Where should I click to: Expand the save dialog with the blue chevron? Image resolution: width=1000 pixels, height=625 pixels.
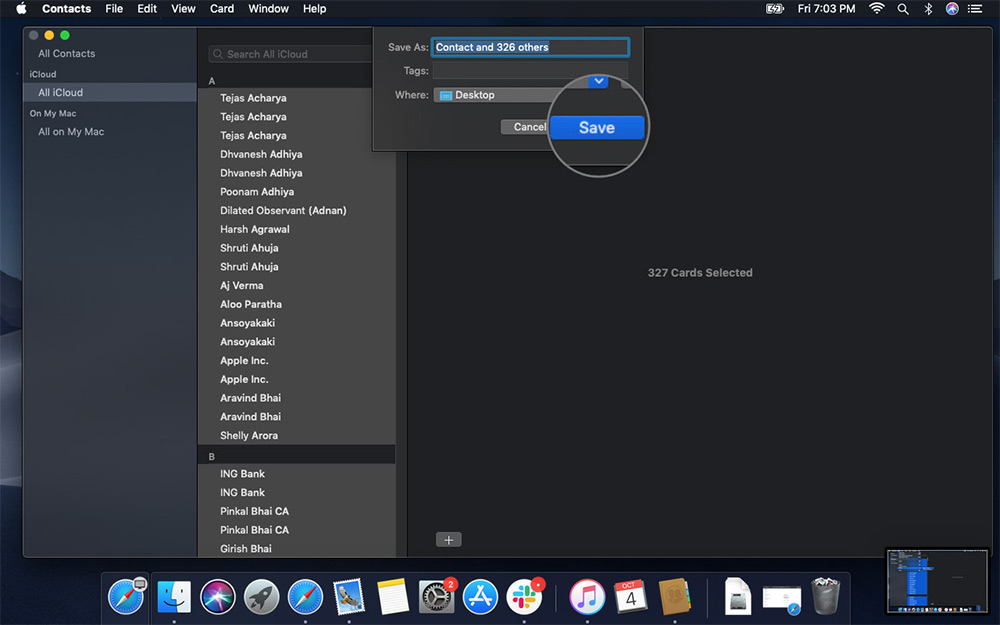point(598,81)
